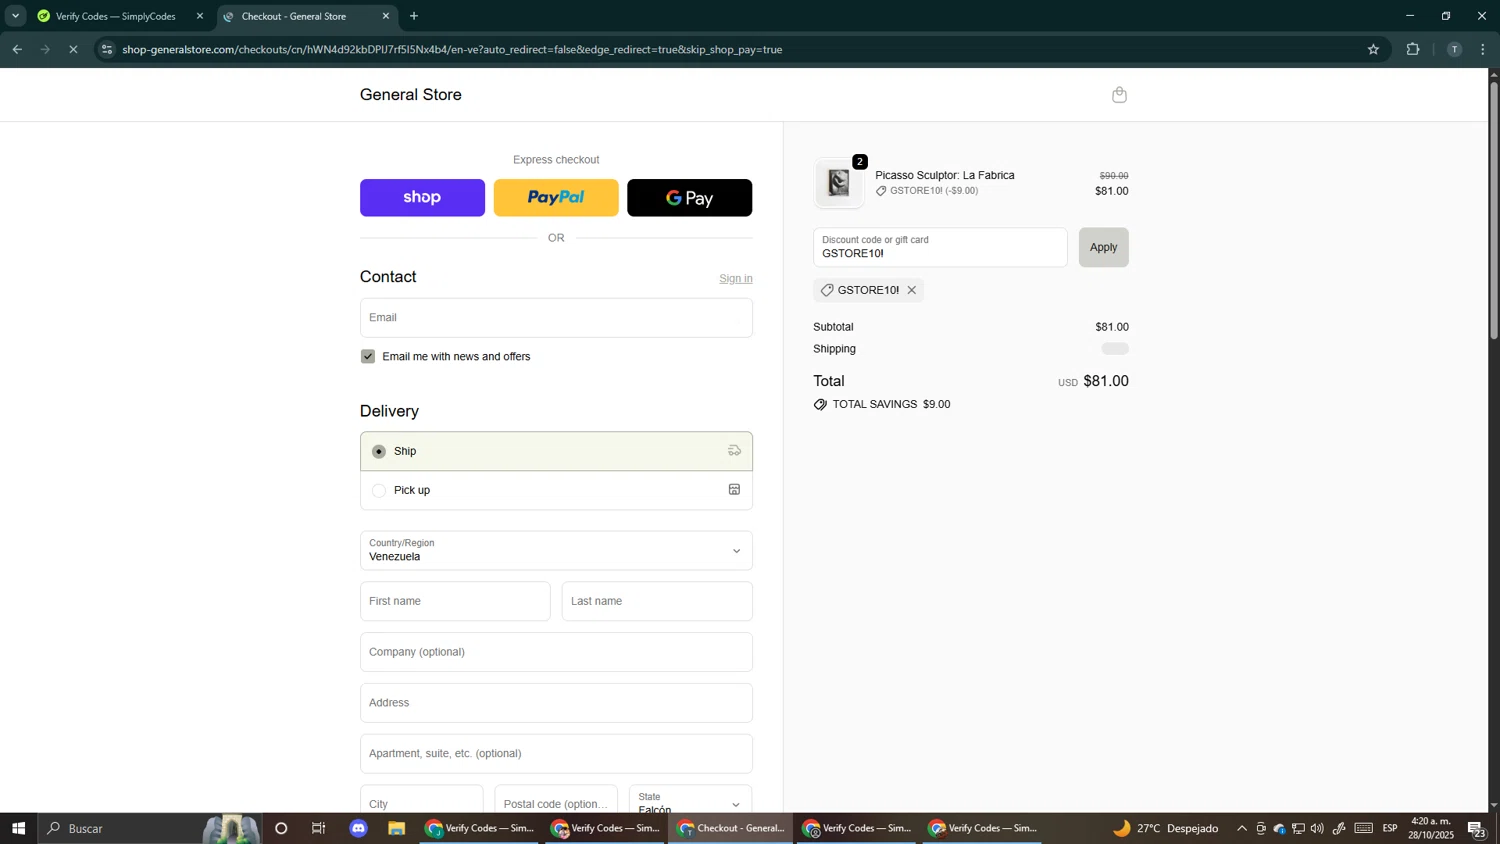Open the OneDrive cloud tray icon
The height and width of the screenshot is (844, 1500).
pyautogui.click(x=1279, y=828)
